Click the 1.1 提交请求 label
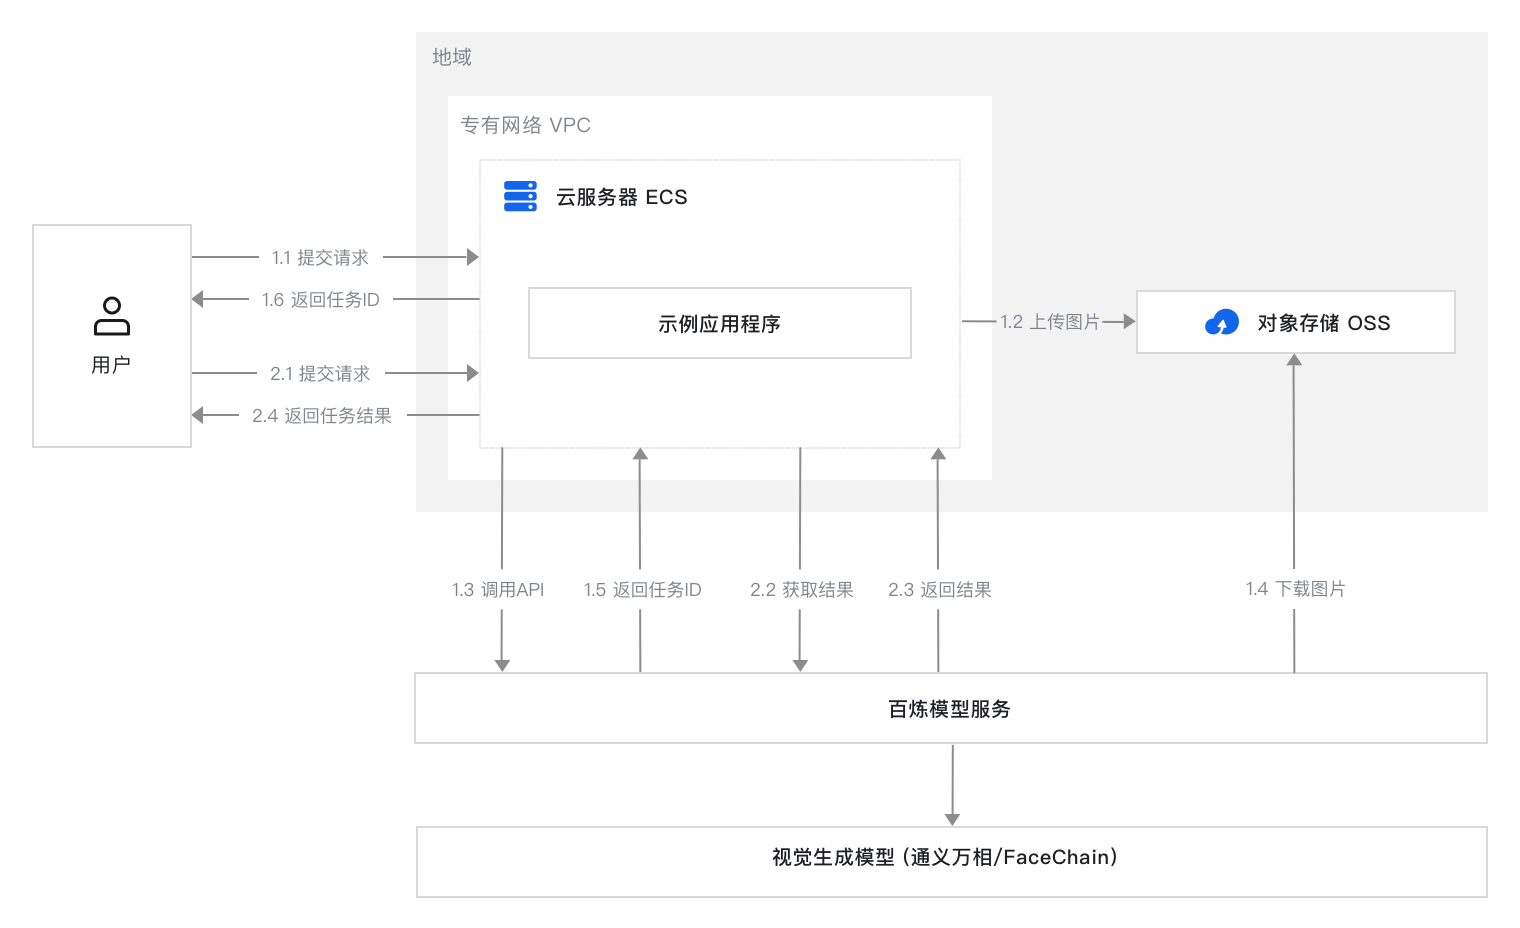Image resolution: width=1520 pixels, height=928 pixels. (x=320, y=258)
